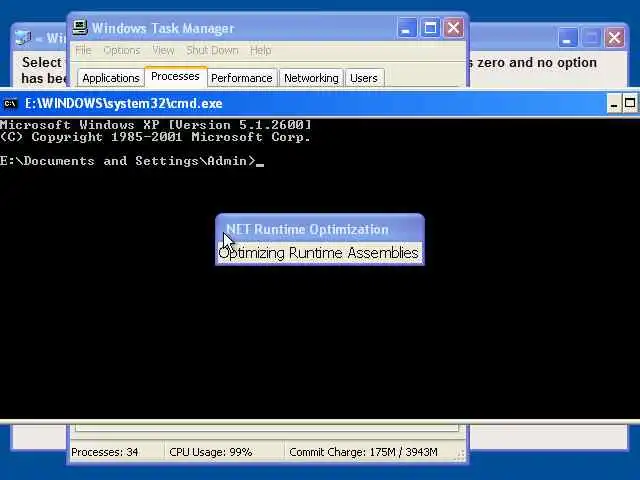Screen dimensions: 640x480
Task: Minimize the background window behind Task Manager
Action: [x=567, y=38]
